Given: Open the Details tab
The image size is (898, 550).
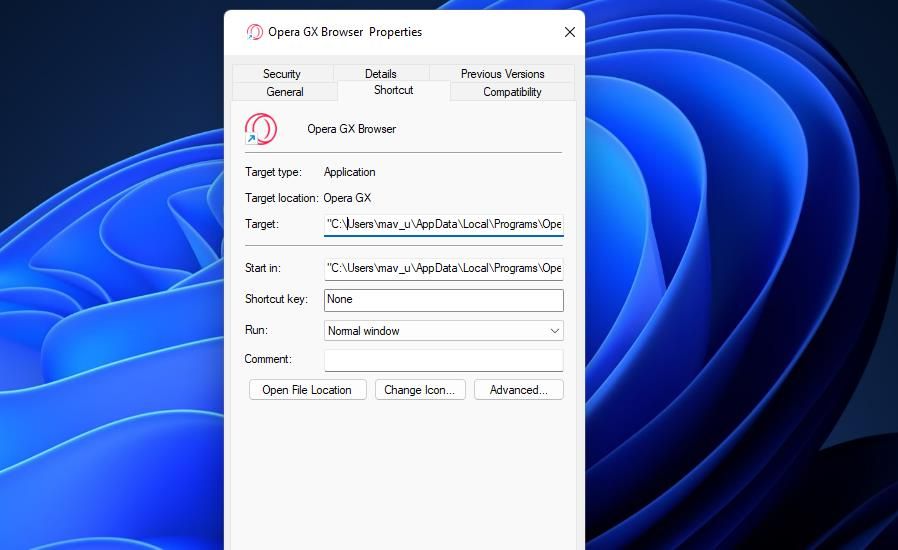Looking at the screenshot, I should tap(381, 74).
